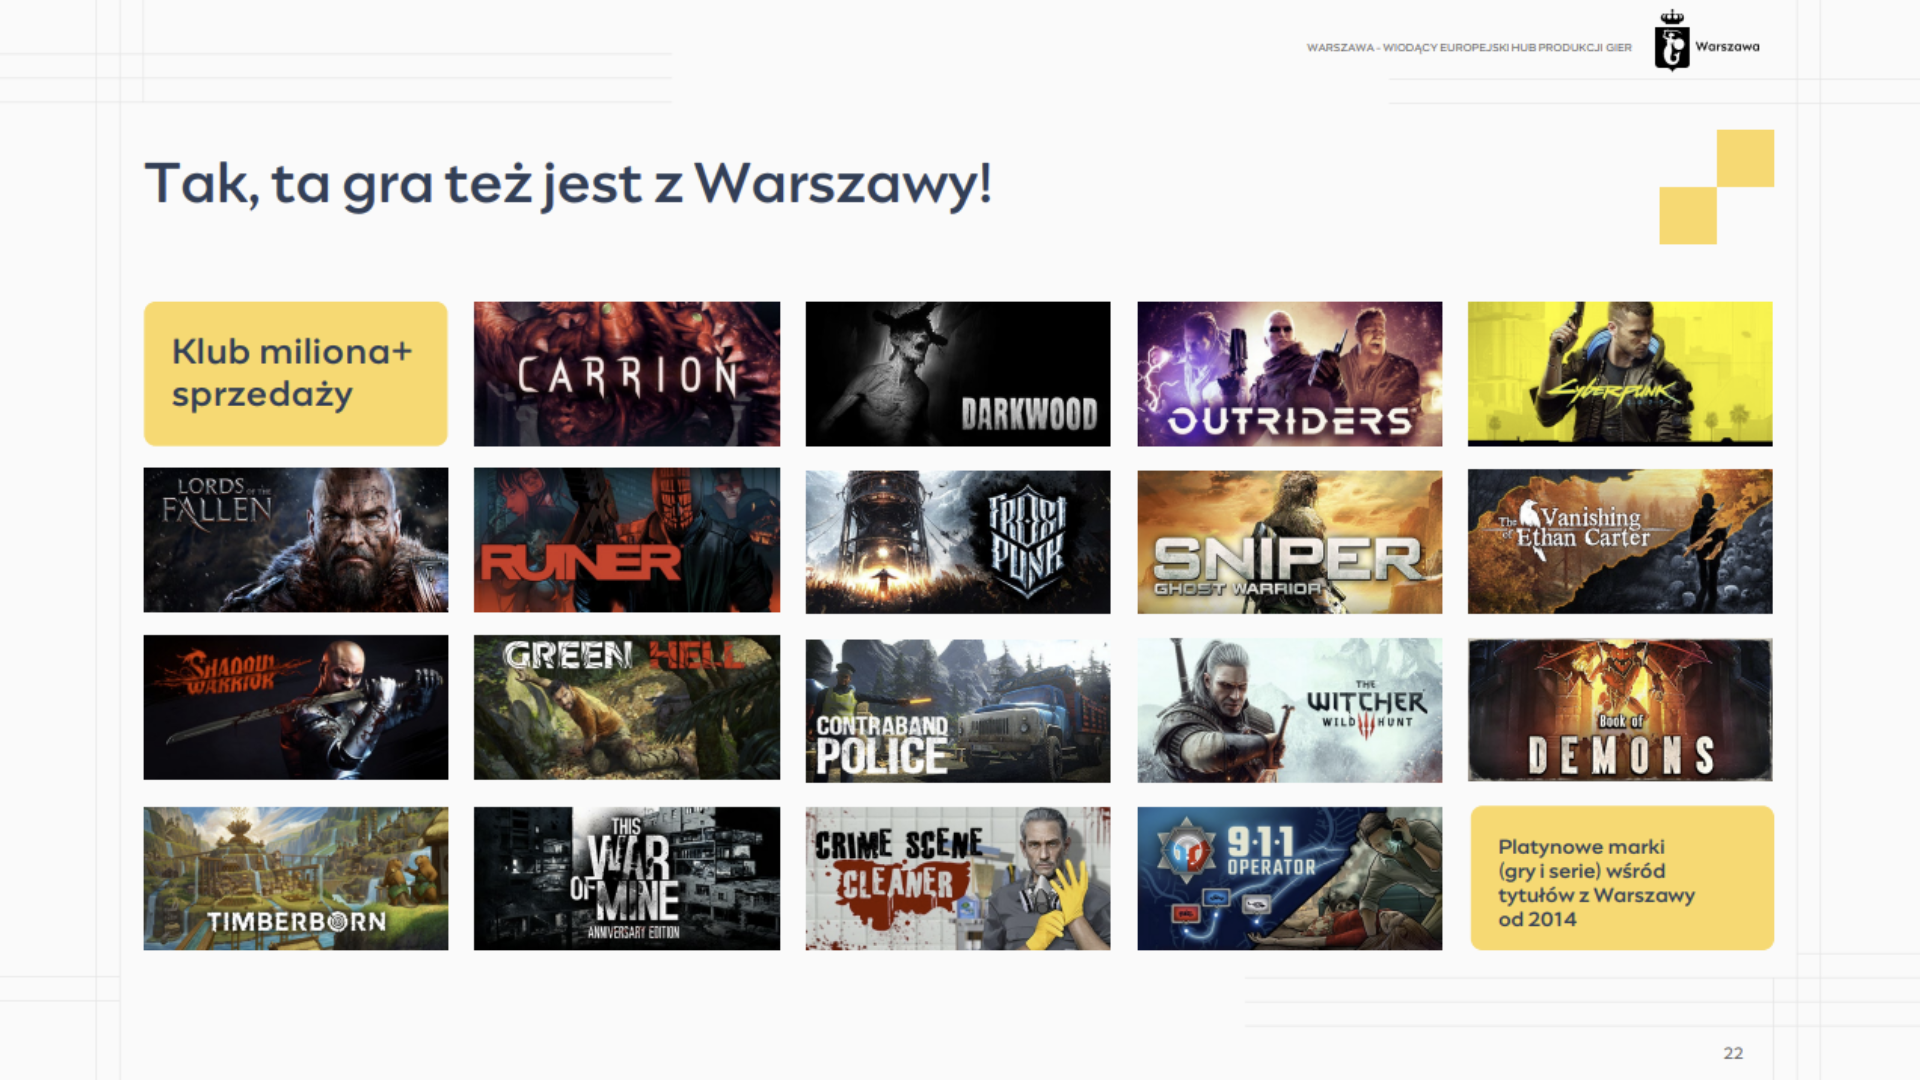The image size is (1920, 1080).
Task: Open the Frostpunk game image
Action: [x=957, y=541]
